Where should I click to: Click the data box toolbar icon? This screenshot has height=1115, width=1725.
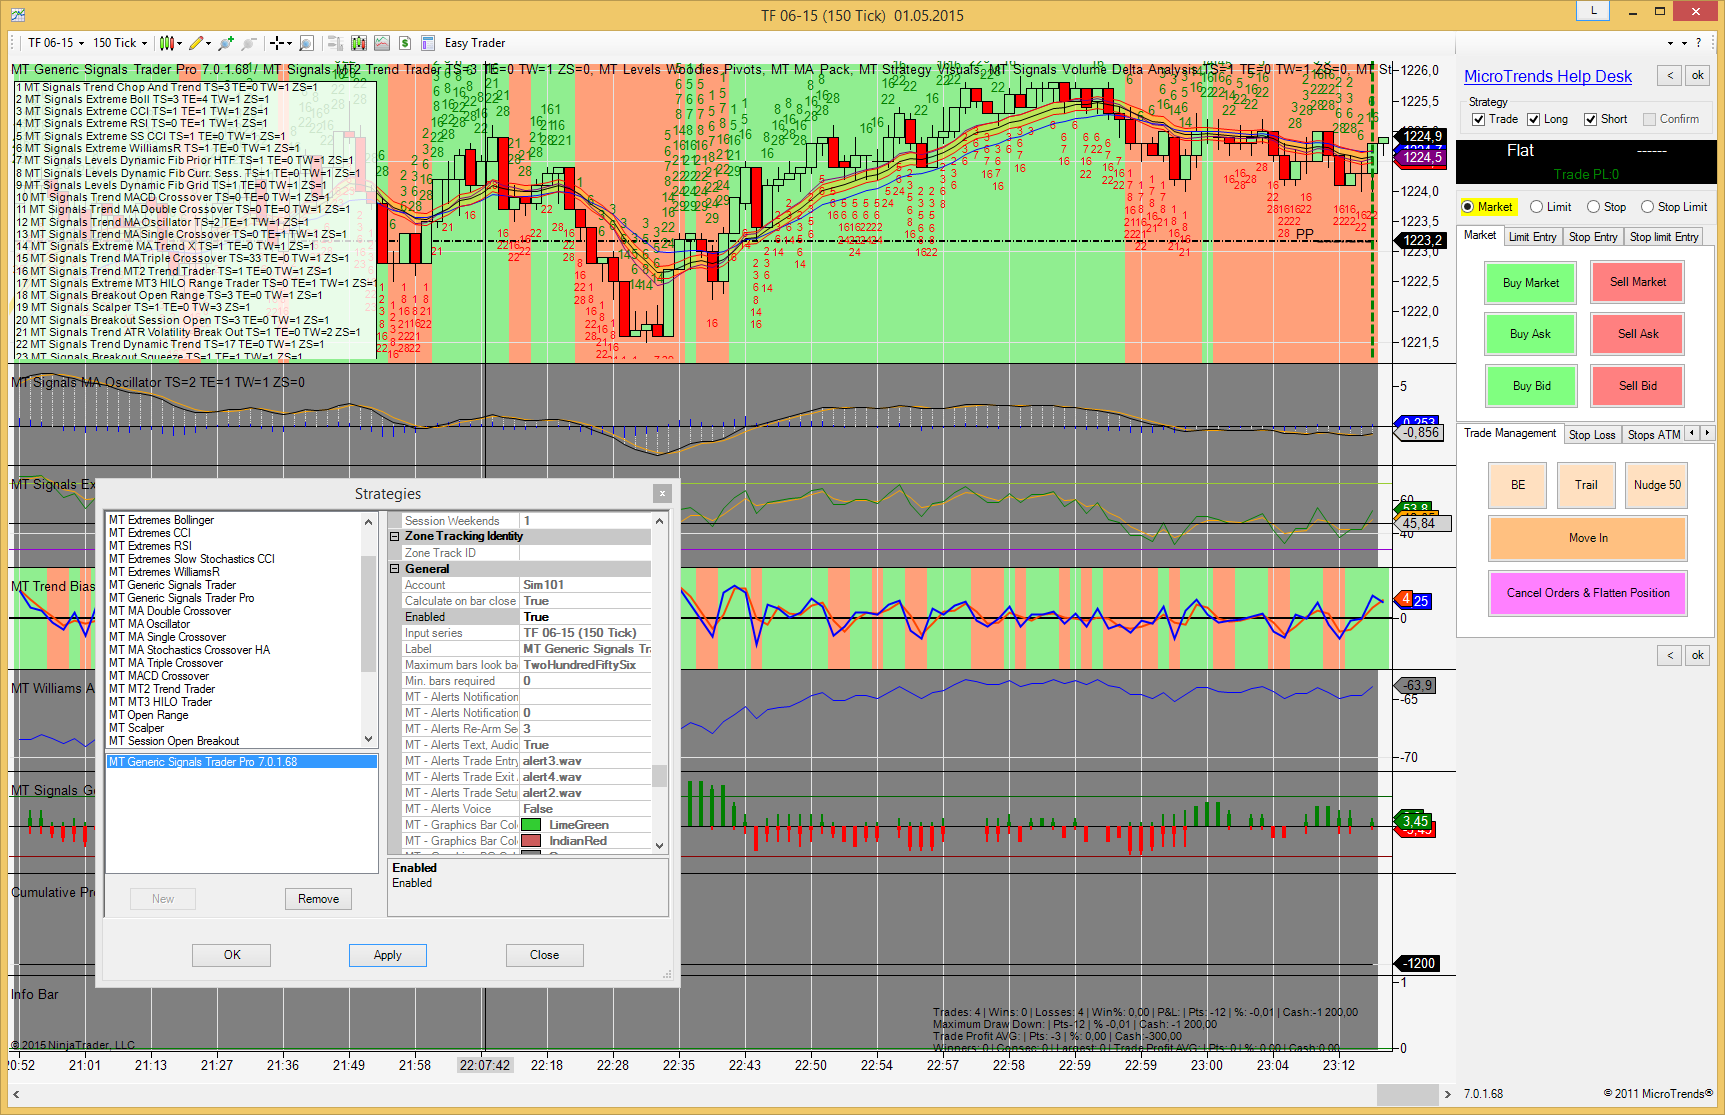click(428, 43)
